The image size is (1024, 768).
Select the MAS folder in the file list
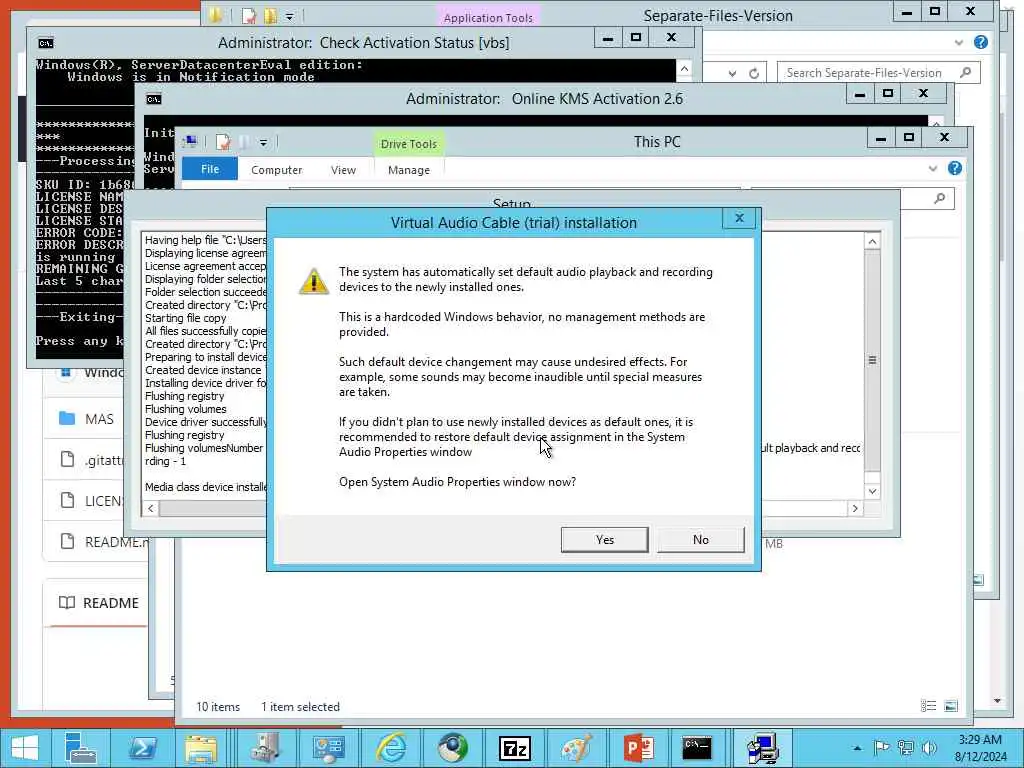tap(99, 419)
